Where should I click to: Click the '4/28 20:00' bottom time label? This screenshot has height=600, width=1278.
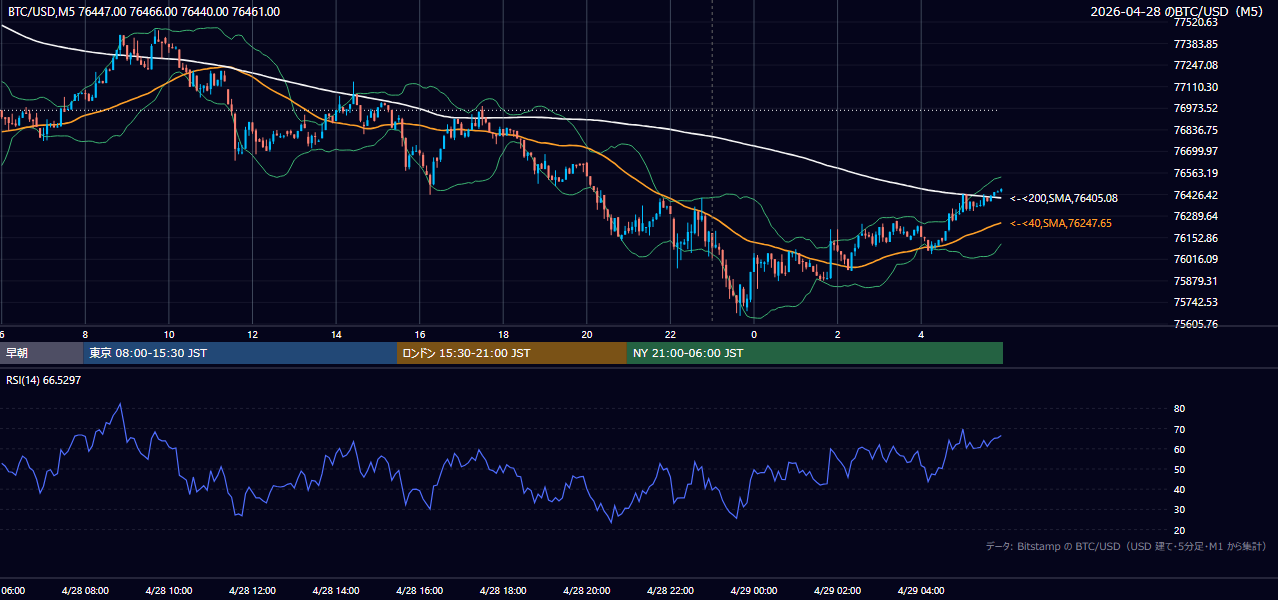click(587, 590)
